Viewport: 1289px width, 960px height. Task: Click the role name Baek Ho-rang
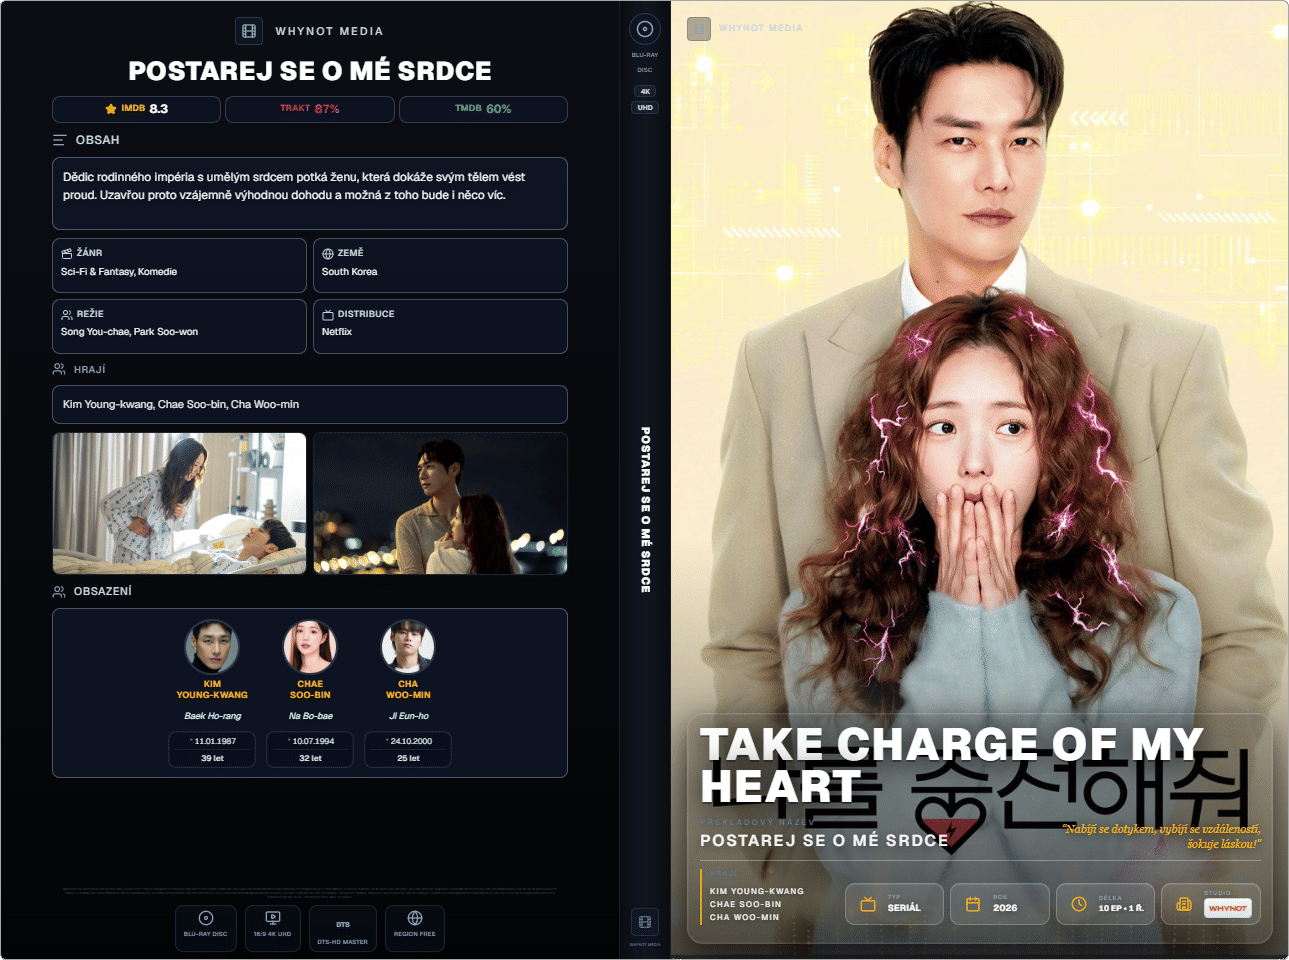[x=212, y=716]
